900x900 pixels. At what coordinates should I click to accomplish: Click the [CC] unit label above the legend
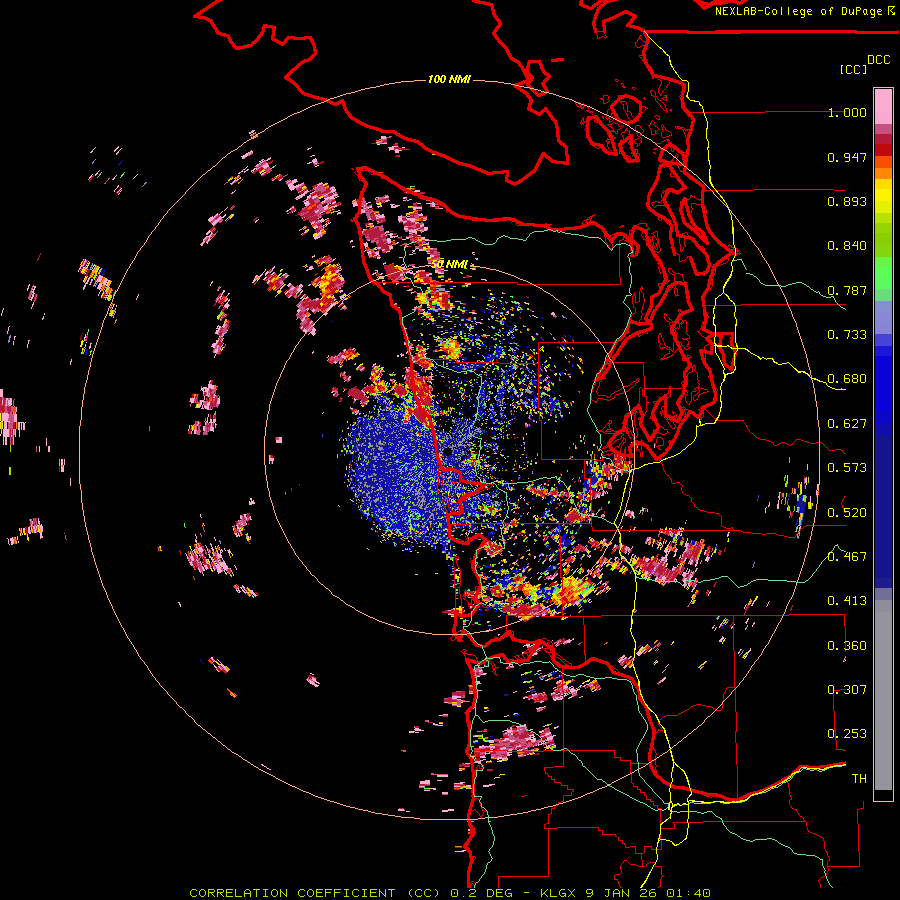click(853, 69)
